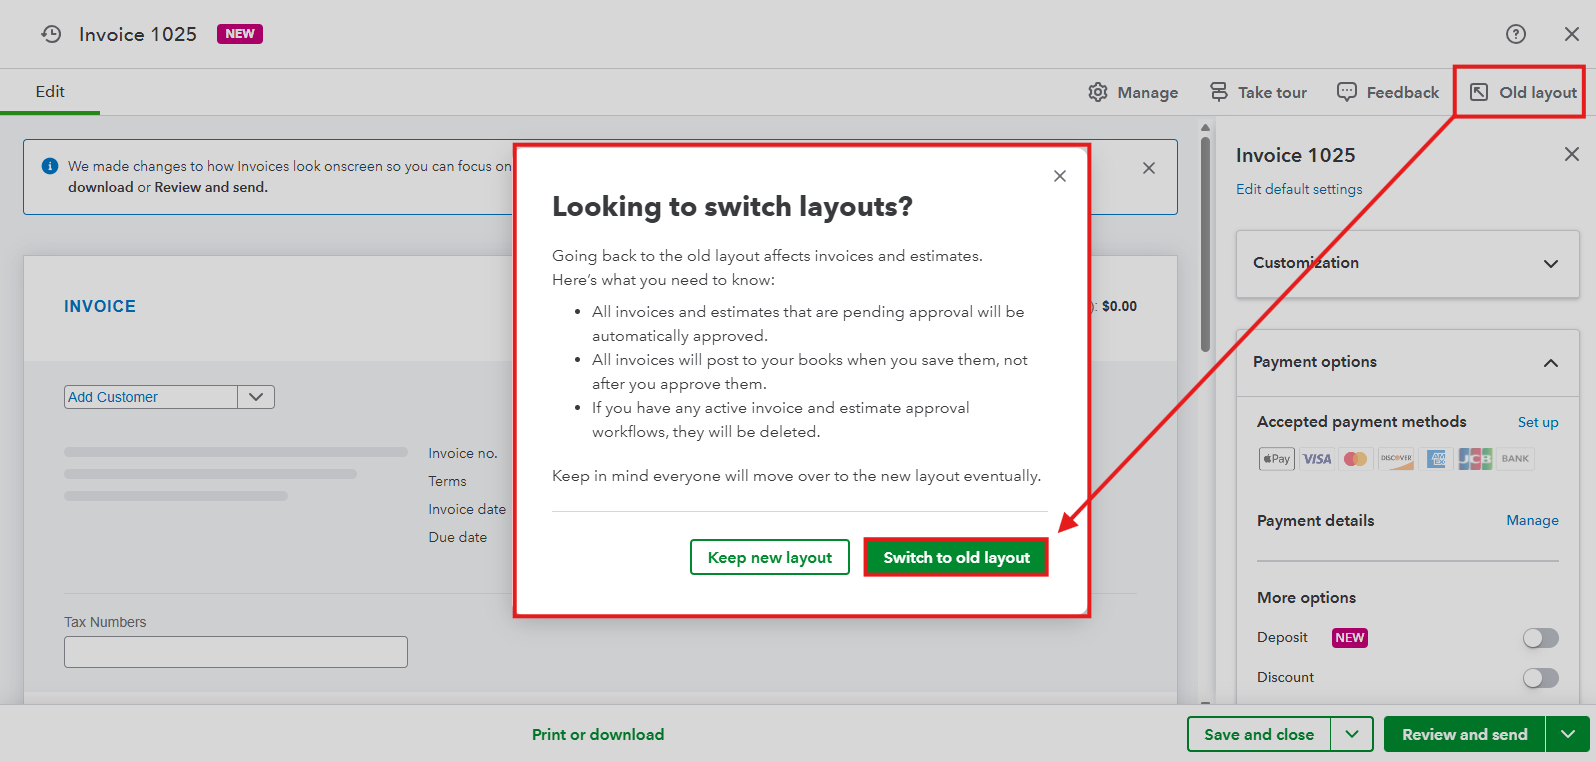Enable the Discount toggle

click(x=1541, y=678)
